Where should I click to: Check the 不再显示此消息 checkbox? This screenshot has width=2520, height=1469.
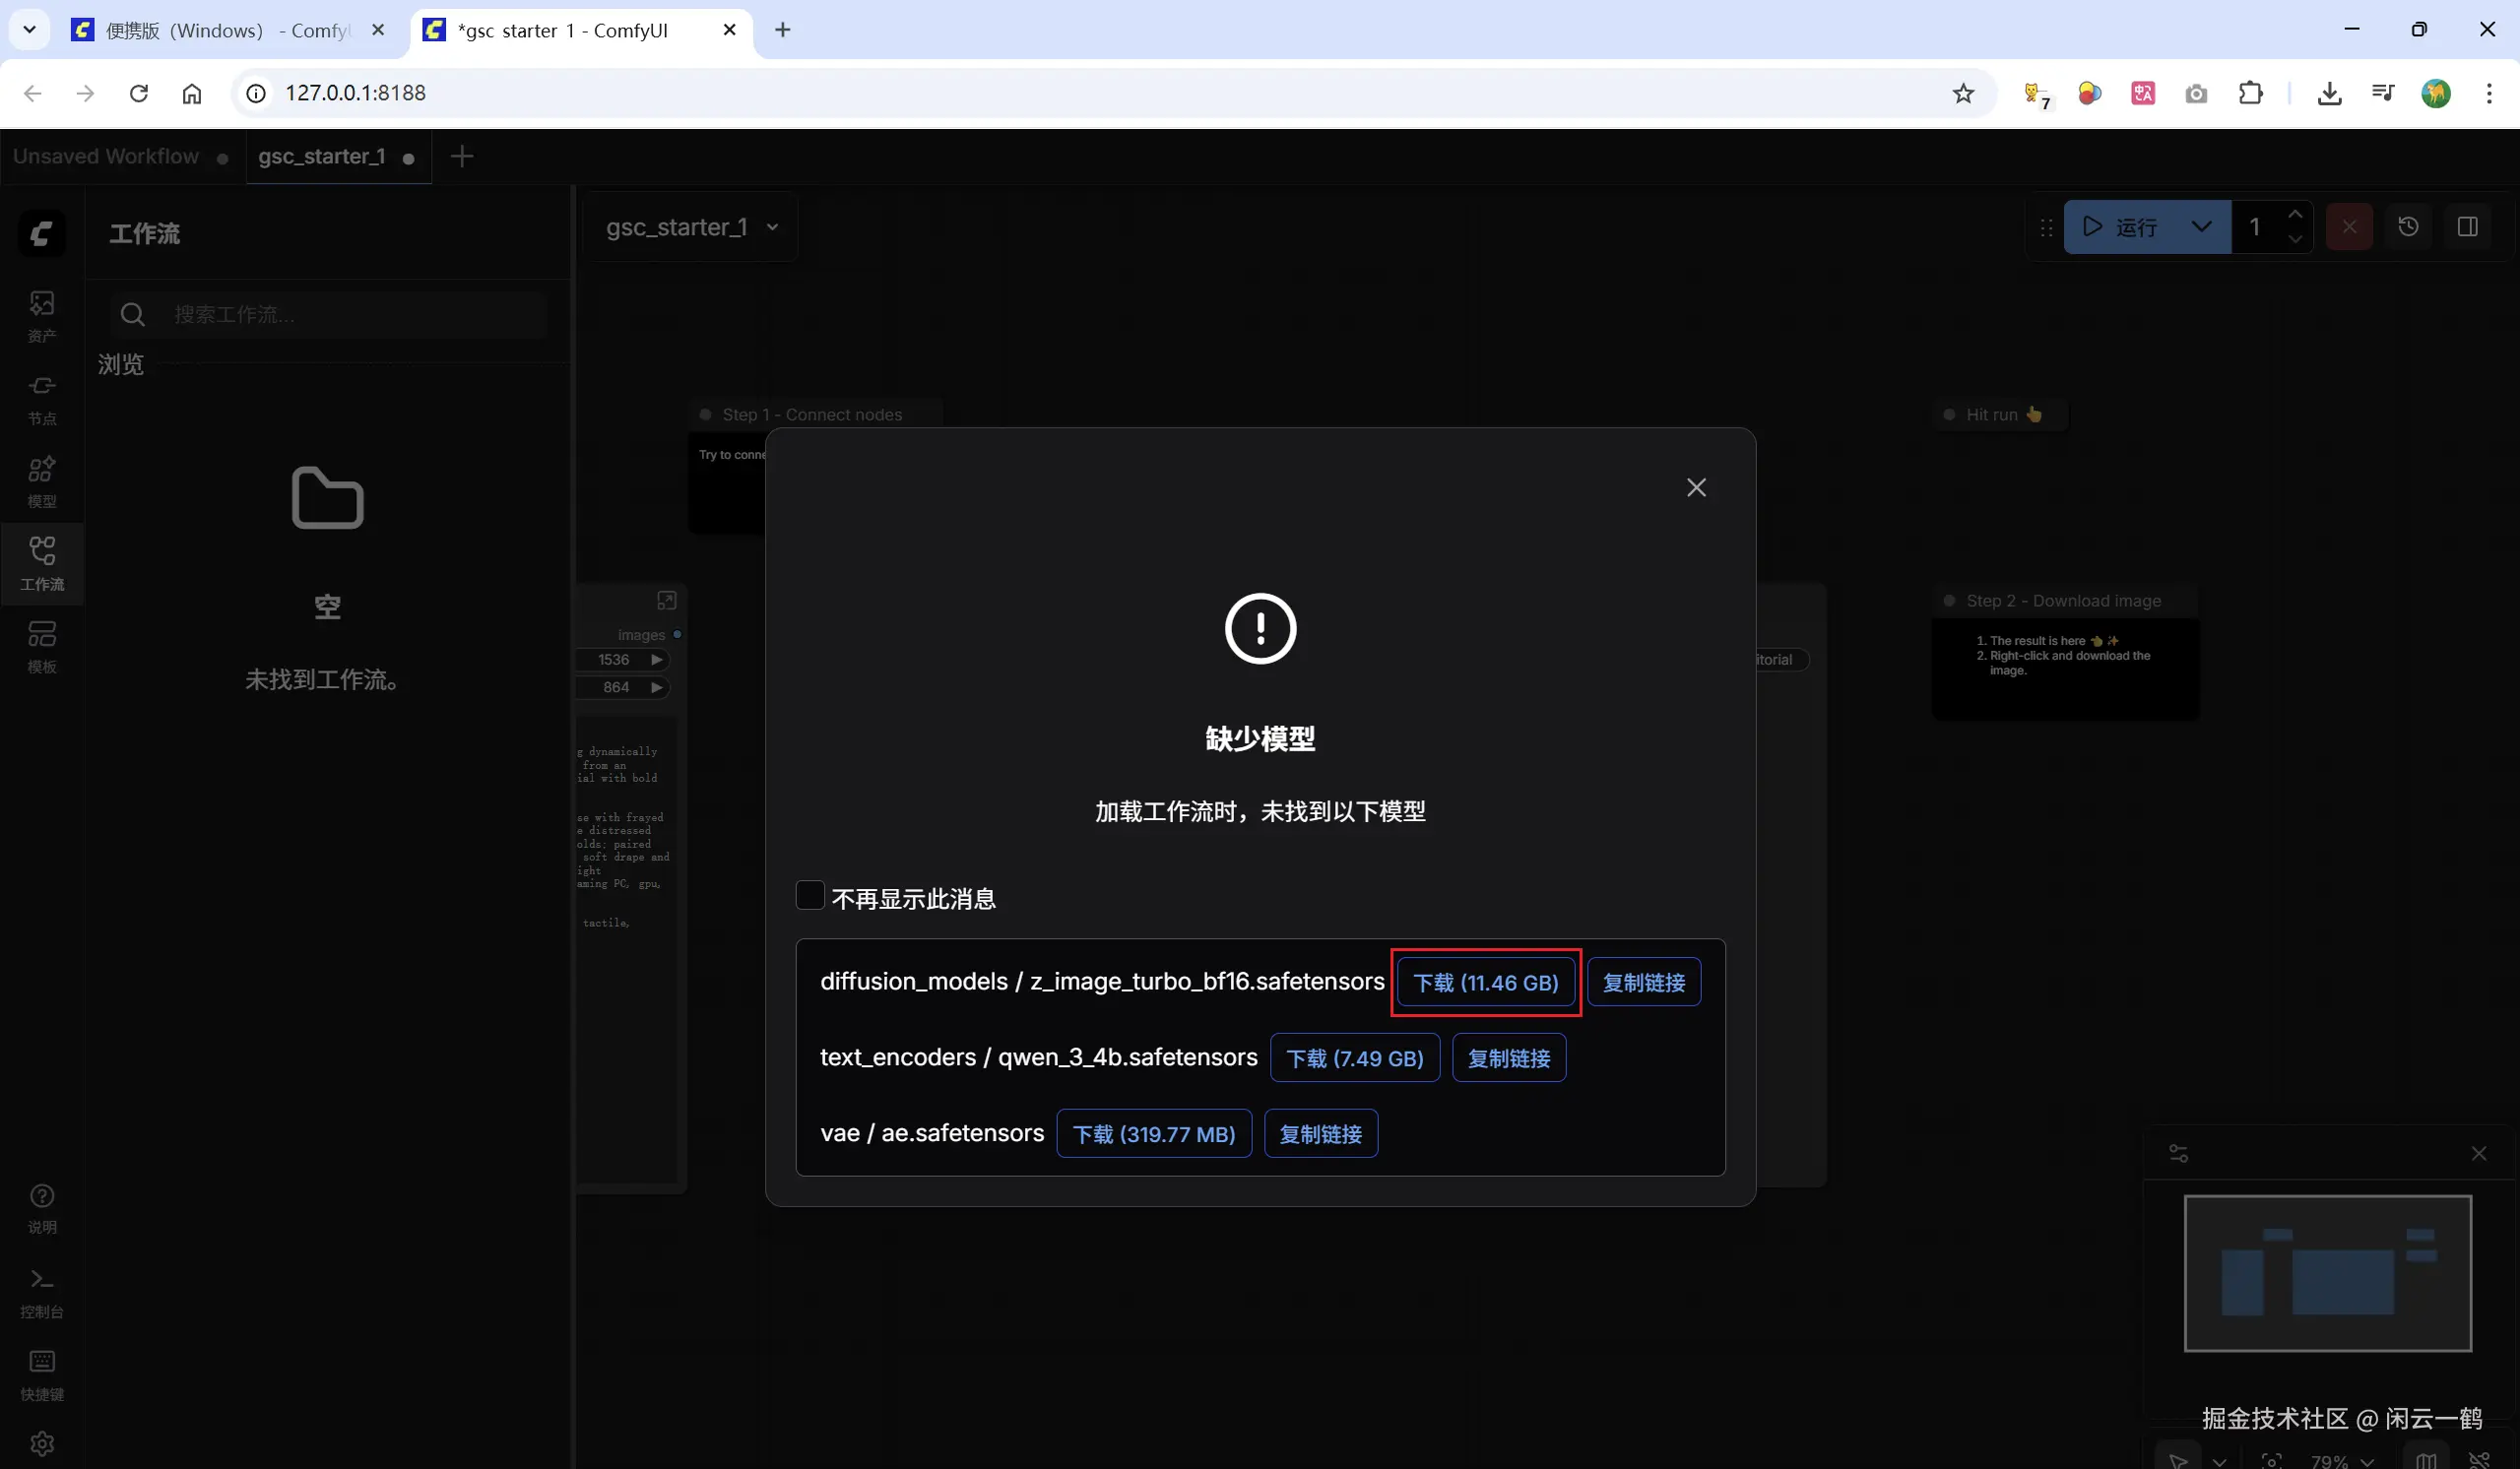(x=809, y=895)
